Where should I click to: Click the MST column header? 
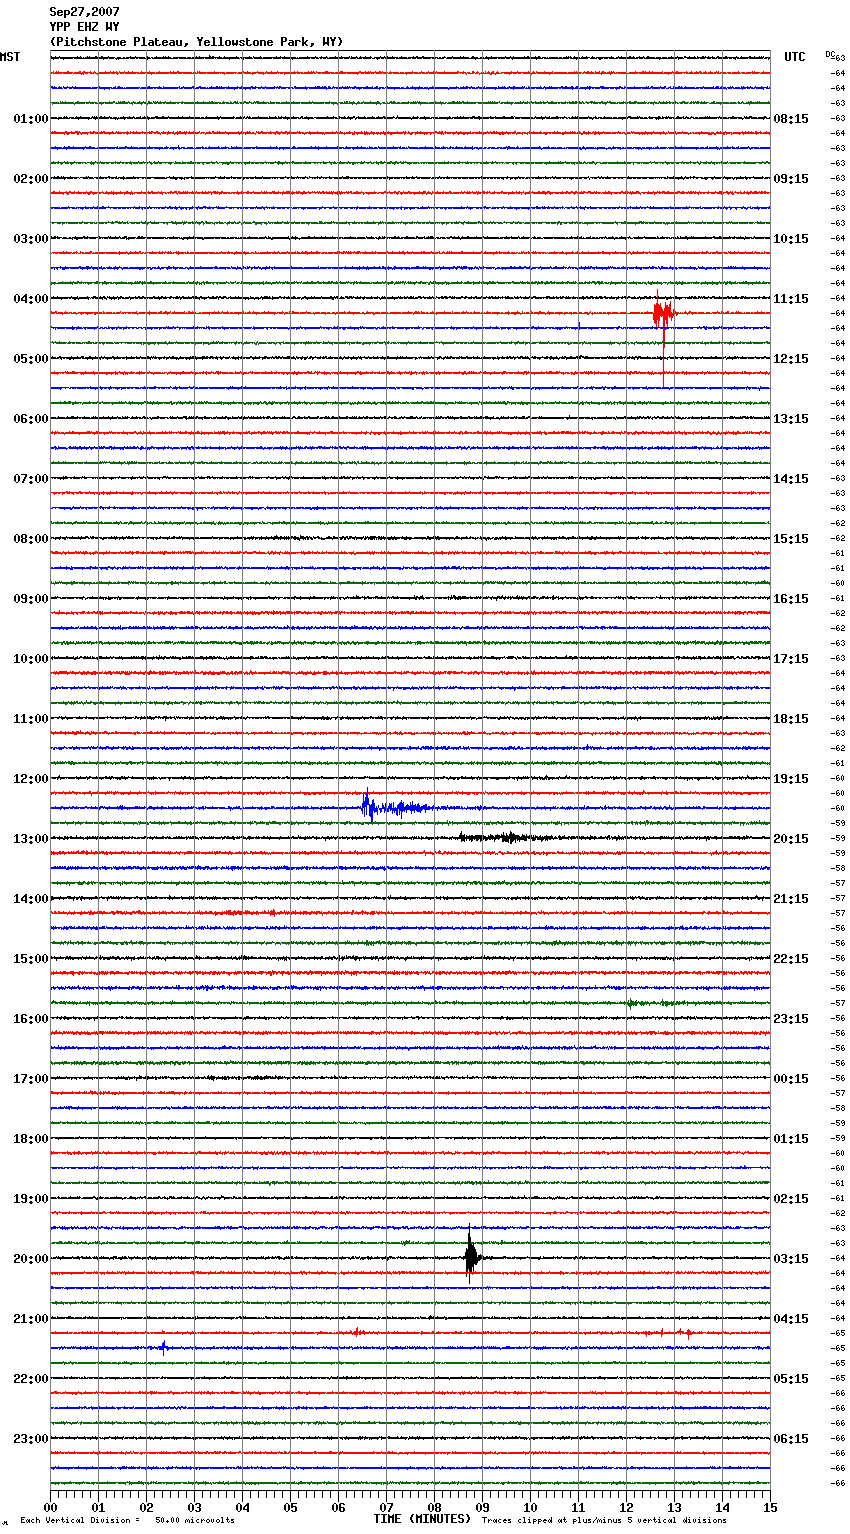point(10,57)
